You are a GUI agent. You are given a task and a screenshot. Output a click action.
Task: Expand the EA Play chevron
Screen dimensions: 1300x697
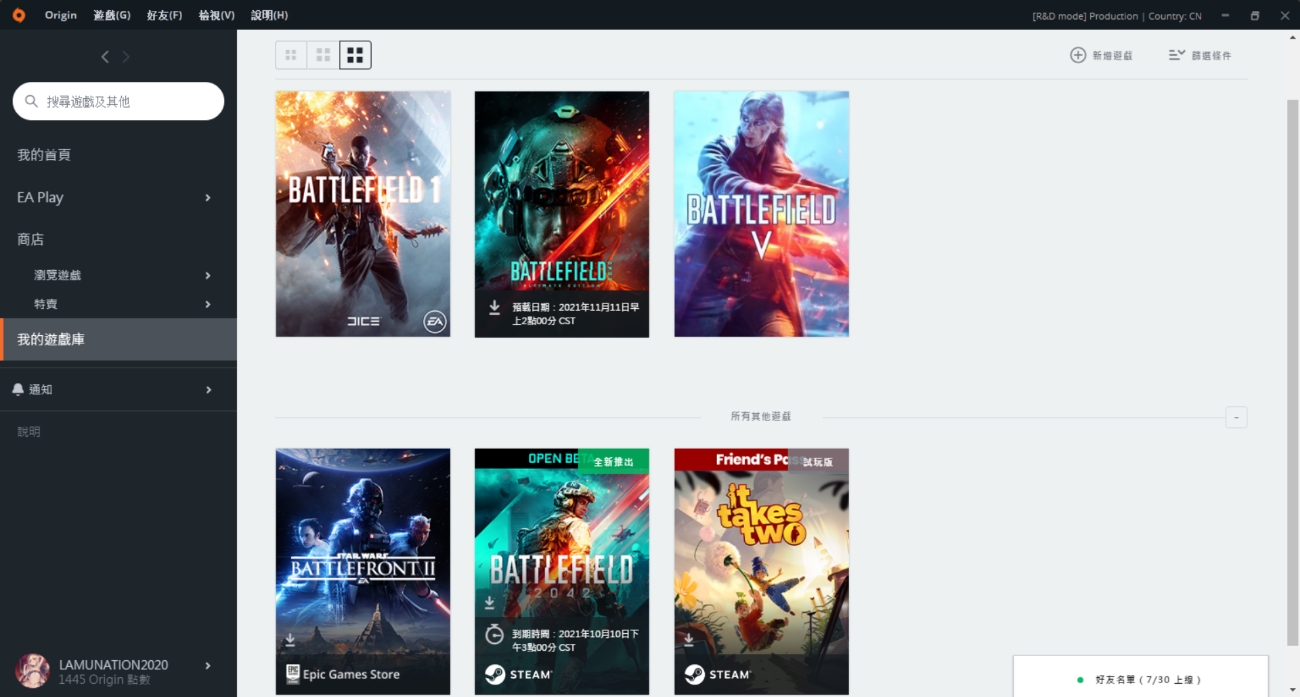(x=208, y=197)
